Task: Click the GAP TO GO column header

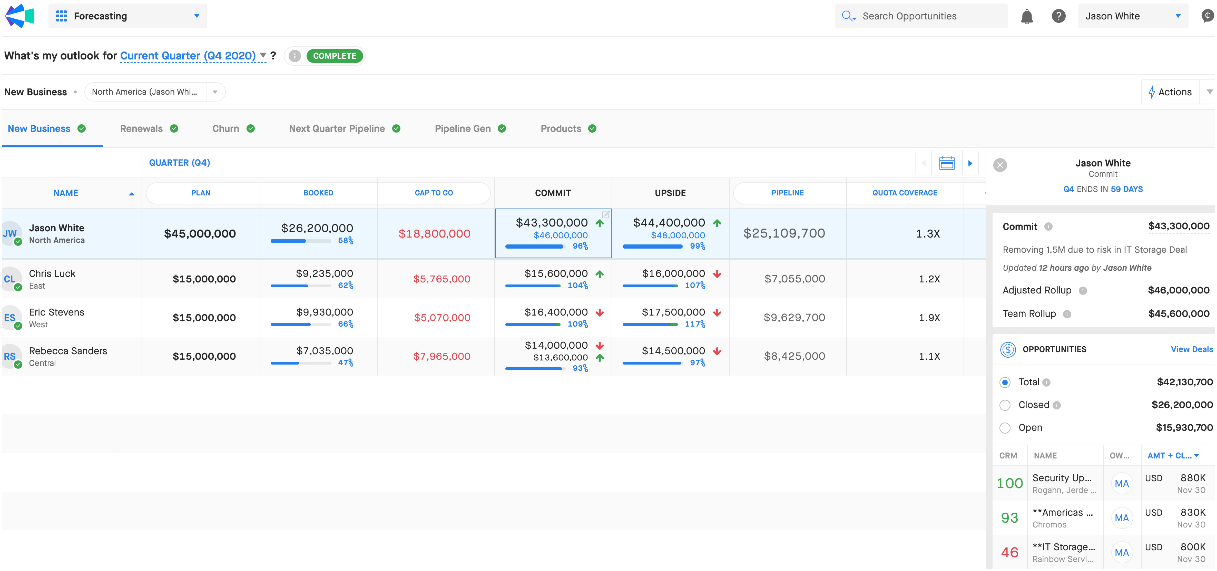Action: click(x=434, y=193)
